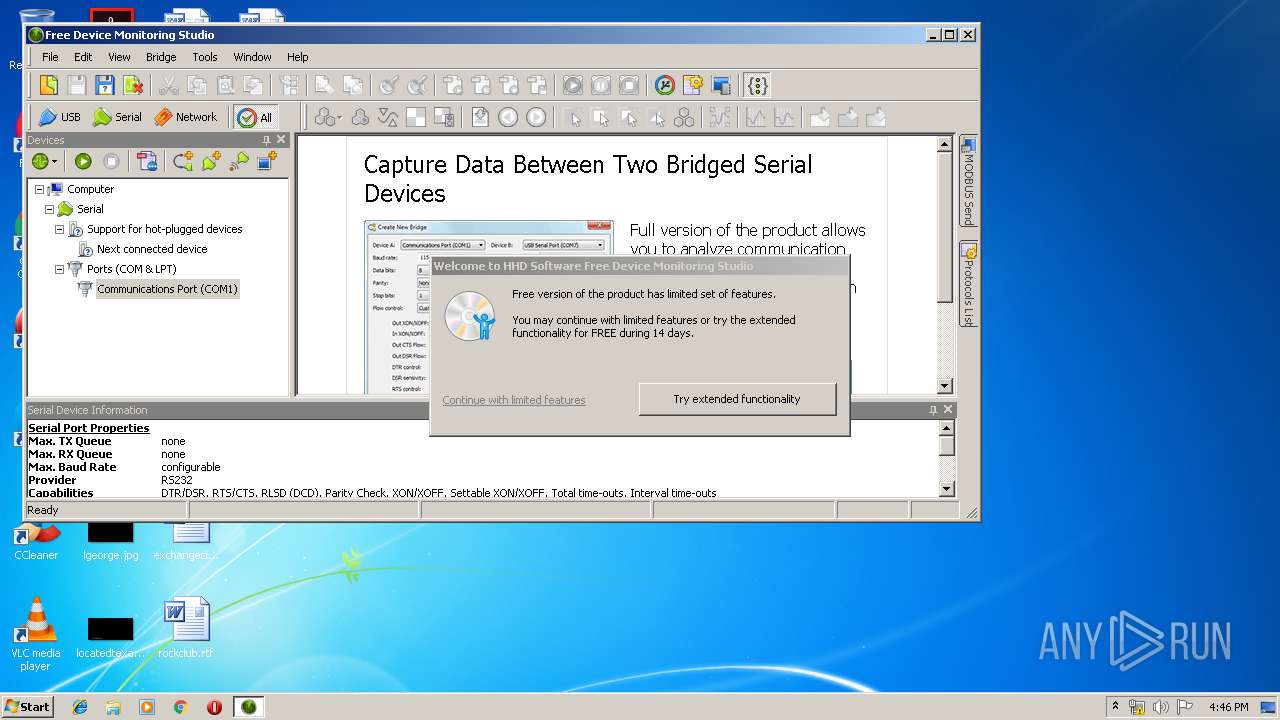Screen dimensions: 1280x720
Task: Click the taskbar clock showing 4:46 PM
Action: point(1228,707)
